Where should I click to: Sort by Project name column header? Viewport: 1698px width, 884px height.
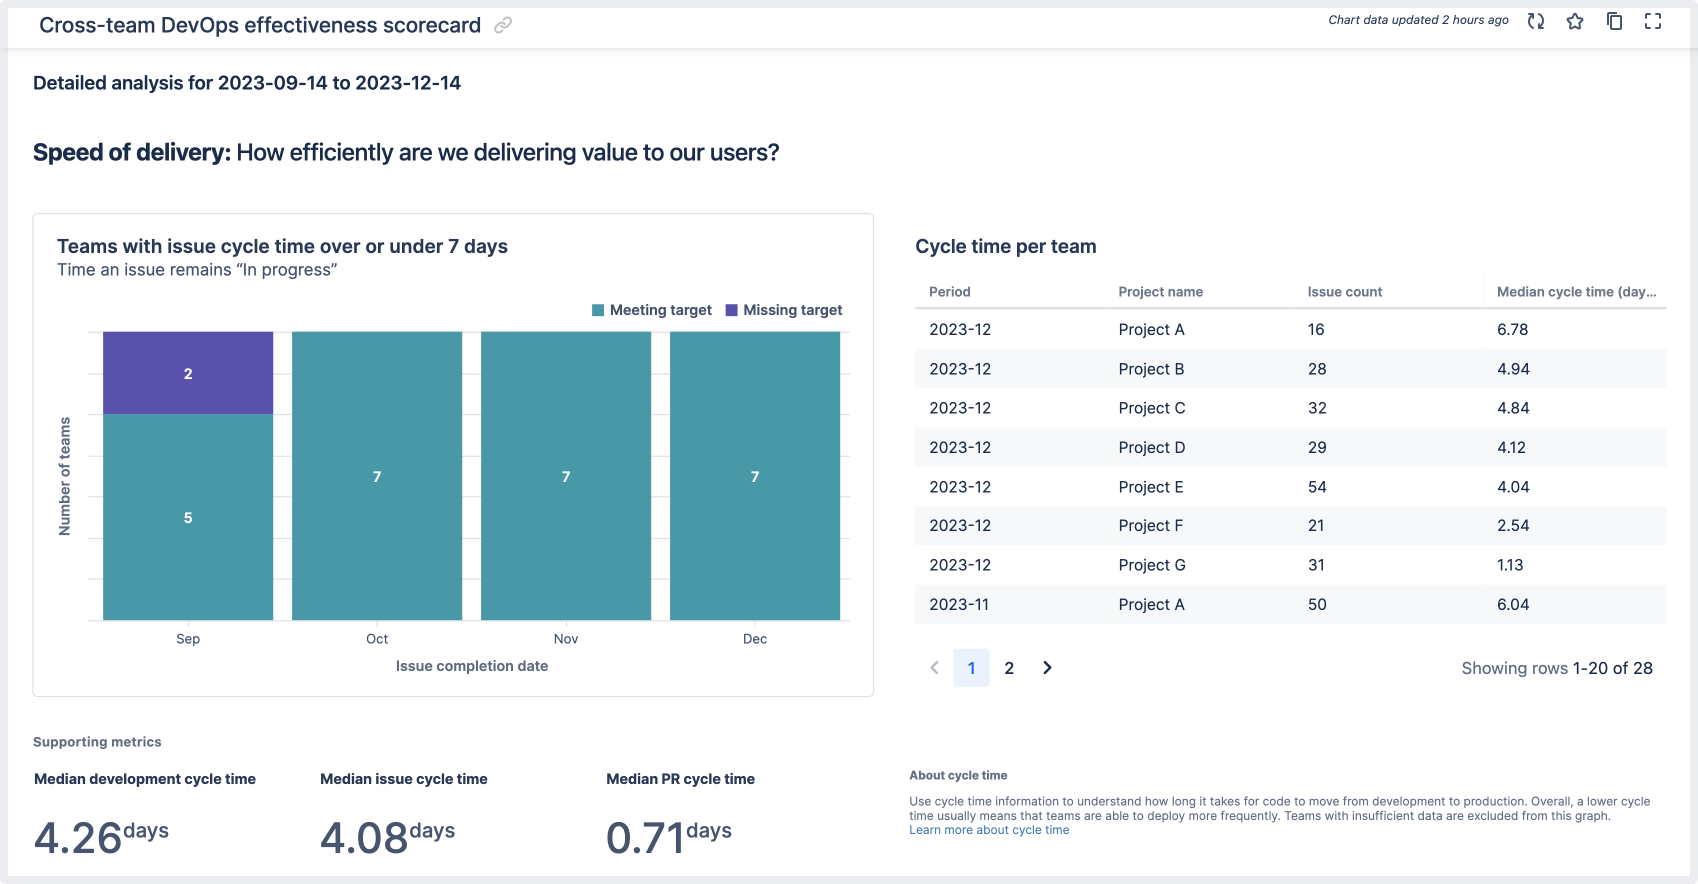coord(1161,292)
